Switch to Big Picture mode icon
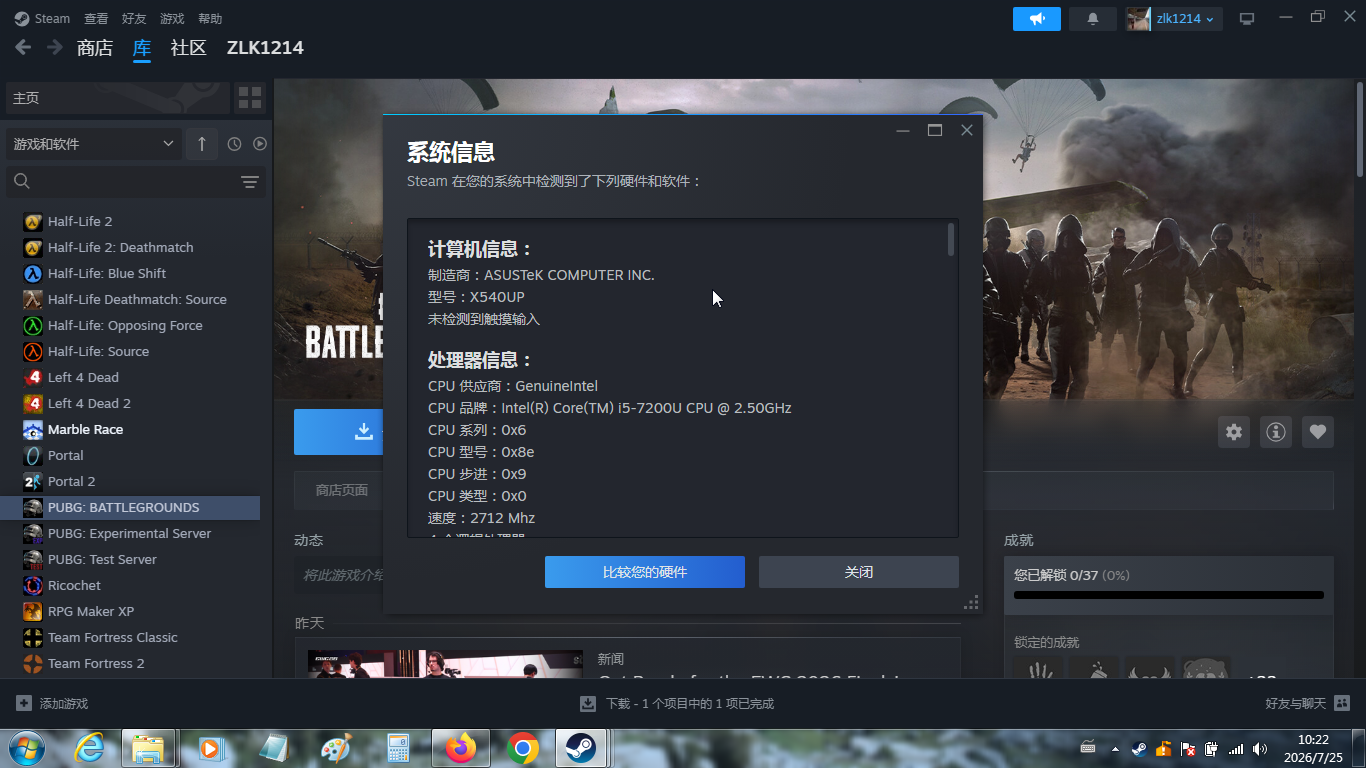 tap(1247, 19)
